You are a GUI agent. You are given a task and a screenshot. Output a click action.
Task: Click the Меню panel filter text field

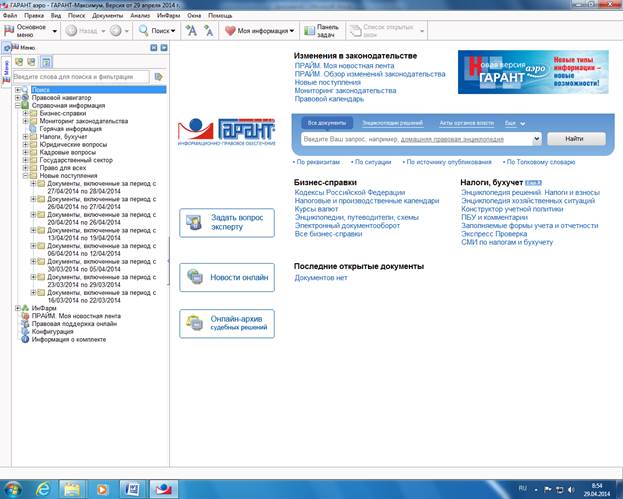[81, 77]
